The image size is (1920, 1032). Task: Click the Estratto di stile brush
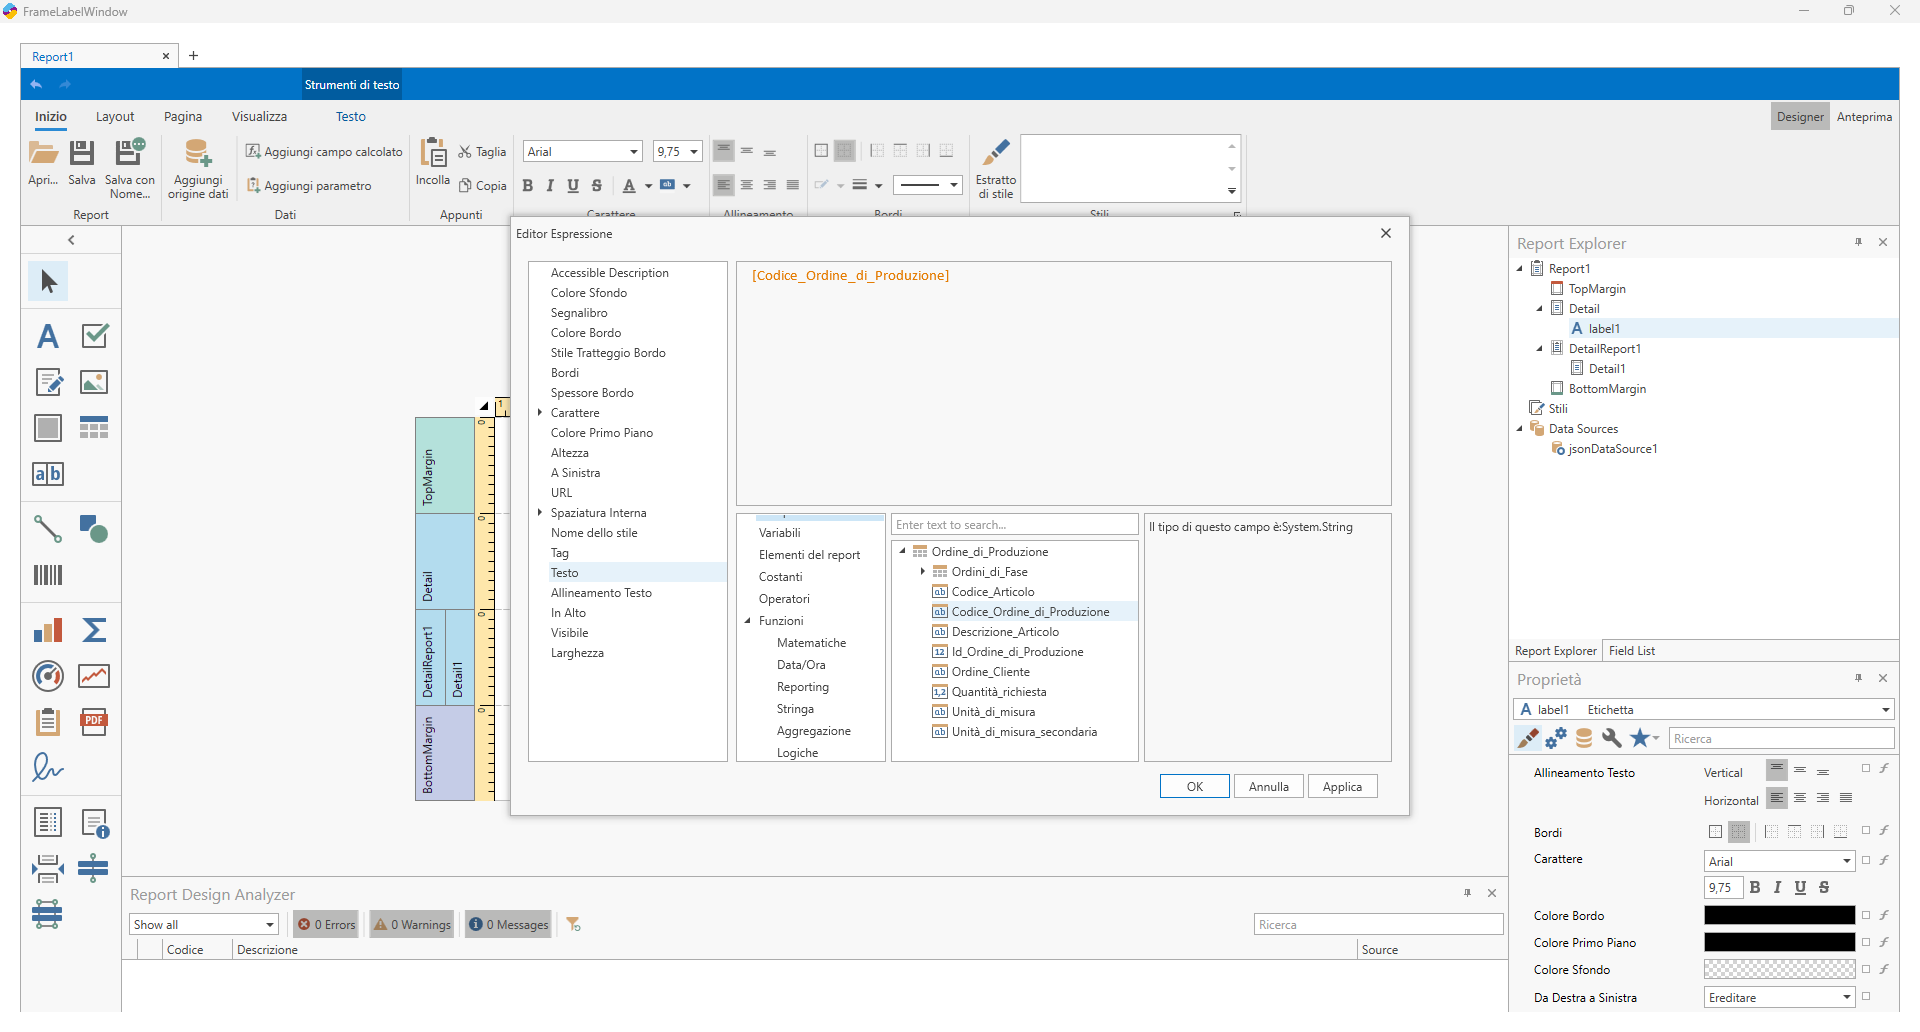pyautogui.click(x=996, y=153)
